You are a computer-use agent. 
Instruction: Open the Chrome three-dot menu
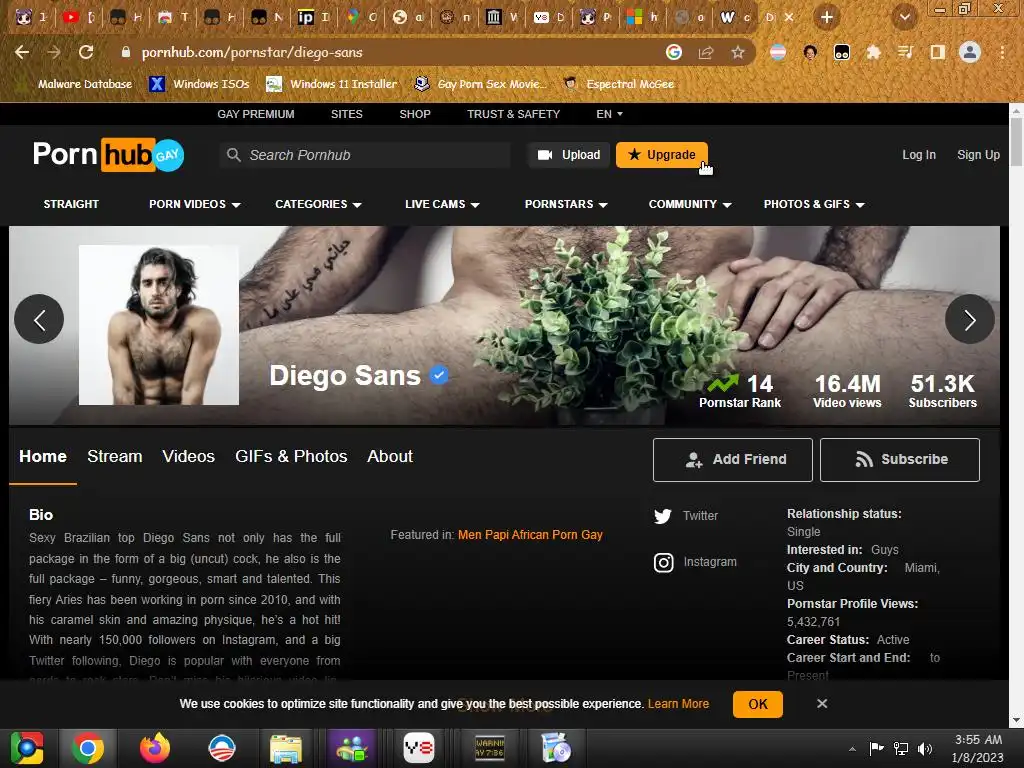(1002, 52)
